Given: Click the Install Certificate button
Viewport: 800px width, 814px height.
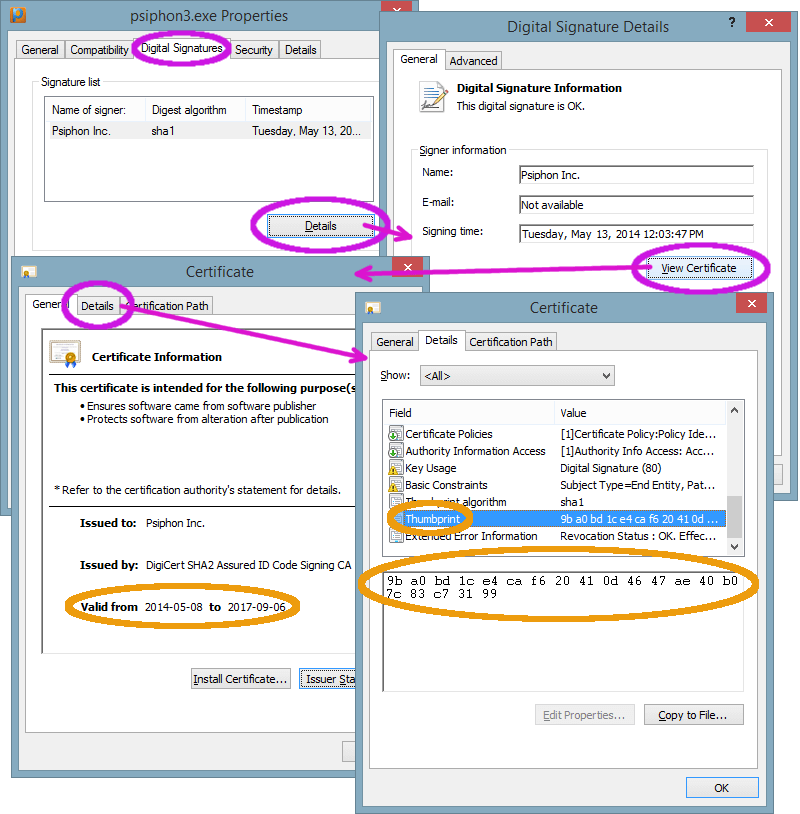Looking at the screenshot, I should (x=240, y=678).
